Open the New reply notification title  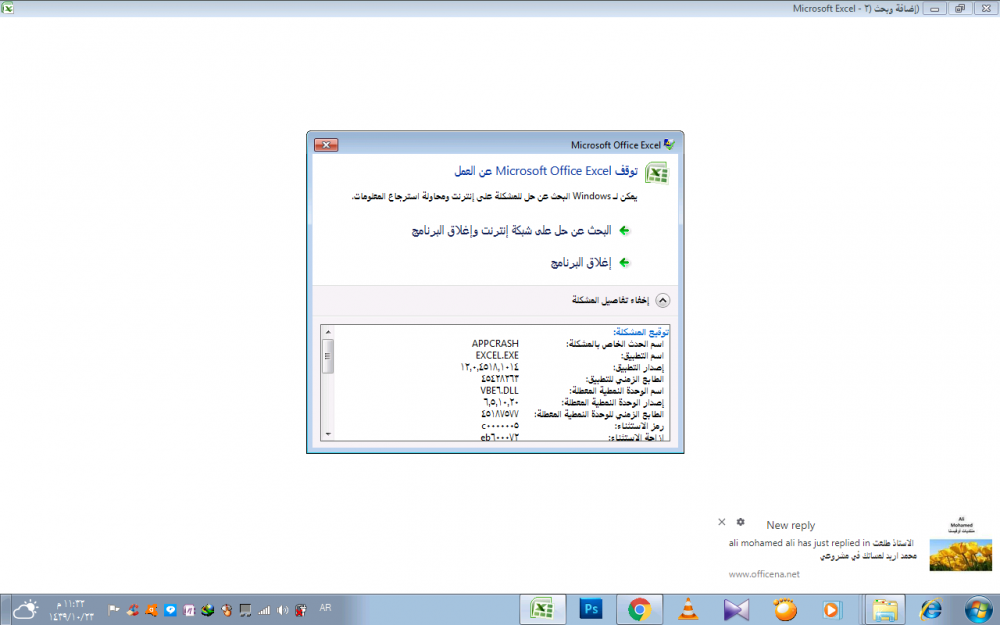[x=791, y=525]
